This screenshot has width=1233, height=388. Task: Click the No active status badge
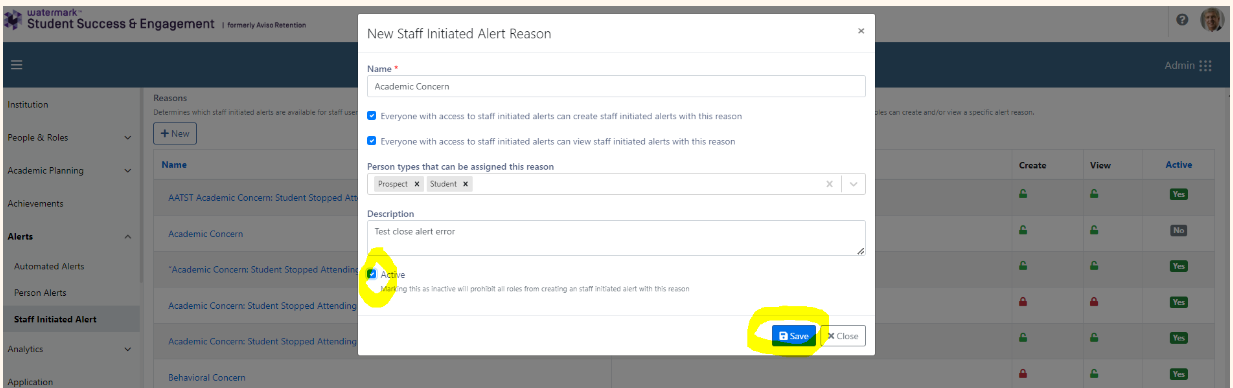[x=1179, y=230]
